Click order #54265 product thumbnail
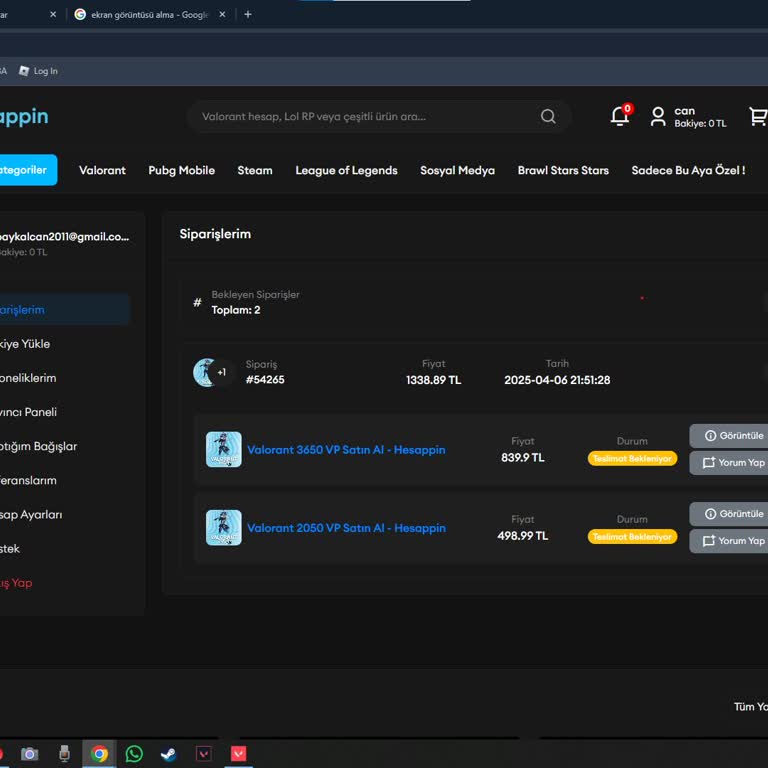This screenshot has height=768, width=768. (x=205, y=372)
